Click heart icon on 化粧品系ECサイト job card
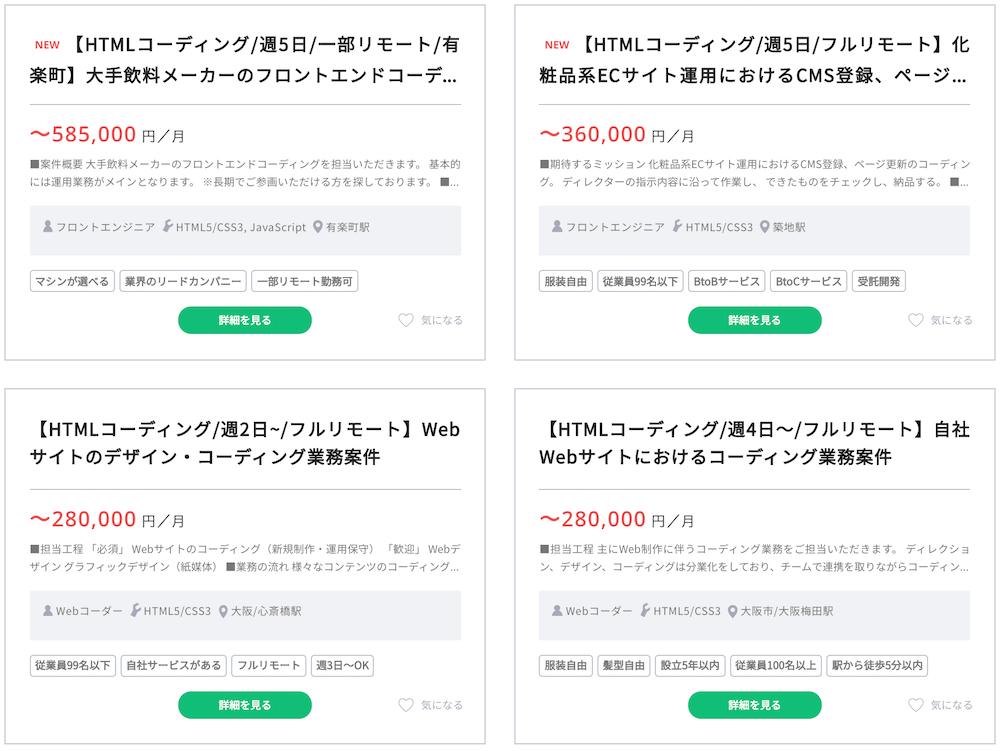The width and height of the screenshot is (1000, 751). 916,321
